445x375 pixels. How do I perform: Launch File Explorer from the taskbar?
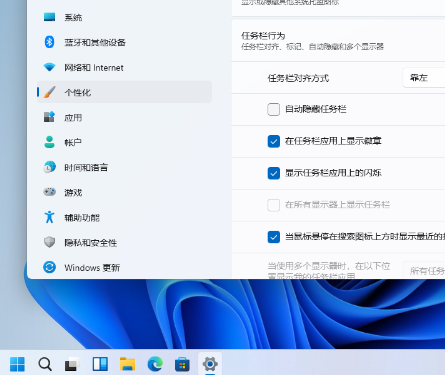click(x=127, y=364)
